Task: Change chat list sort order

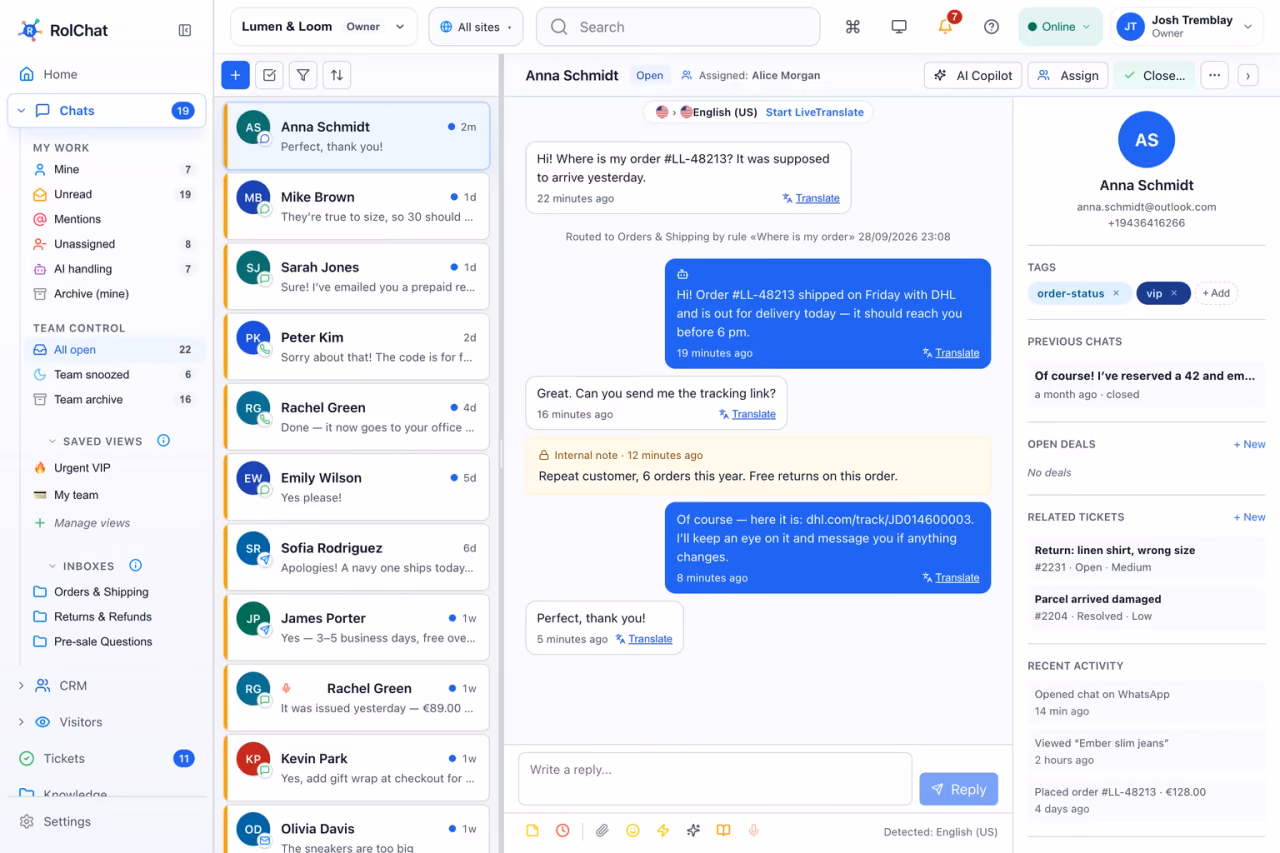Action: tap(337, 75)
